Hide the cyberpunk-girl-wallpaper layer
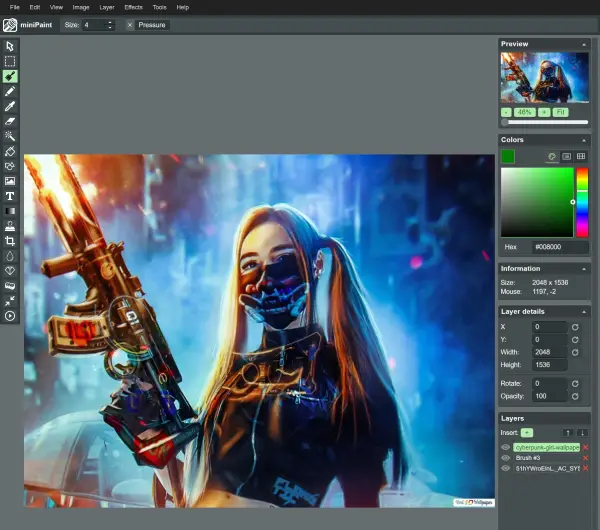Image resolution: width=600 pixels, height=530 pixels. [x=505, y=447]
